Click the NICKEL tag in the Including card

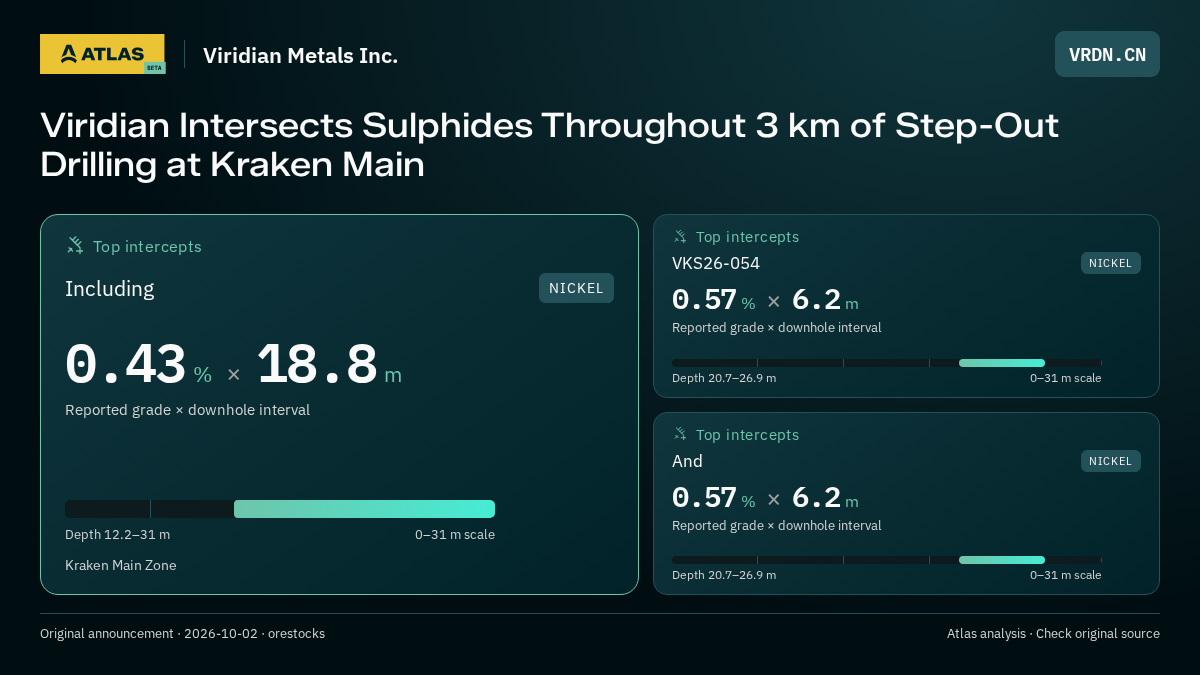click(x=576, y=288)
